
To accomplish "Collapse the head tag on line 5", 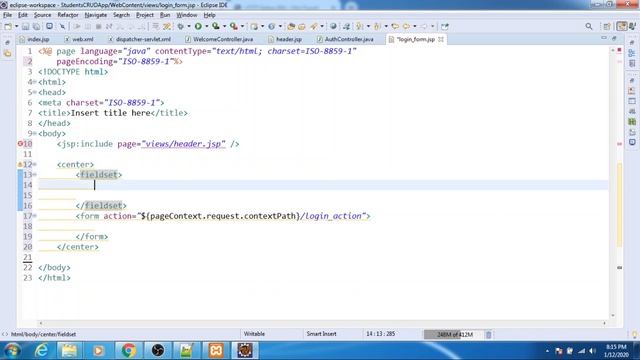I will click(35, 92).
